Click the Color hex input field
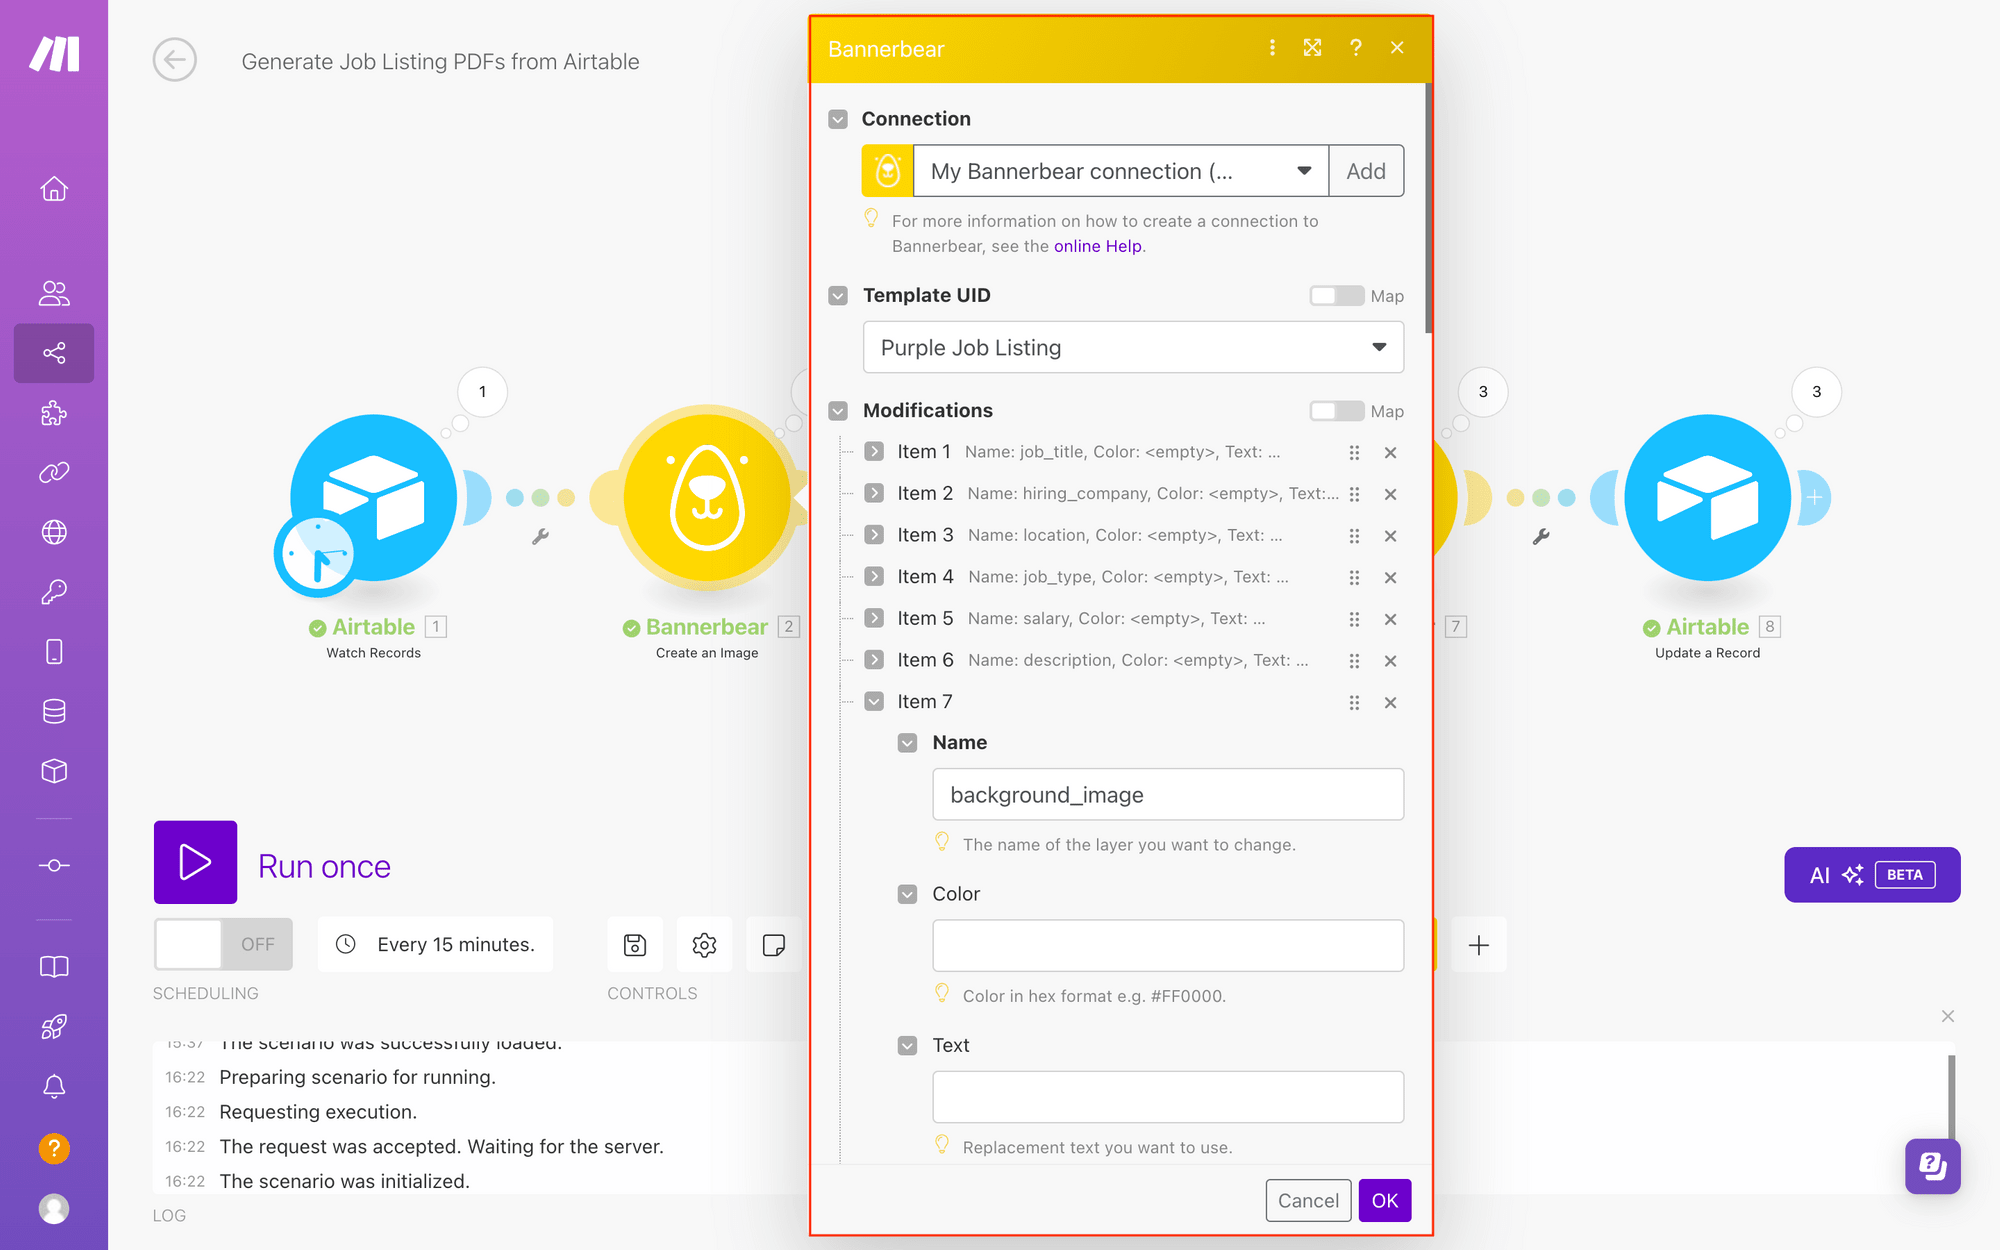Viewport: 2000px width, 1250px height. 1168,945
